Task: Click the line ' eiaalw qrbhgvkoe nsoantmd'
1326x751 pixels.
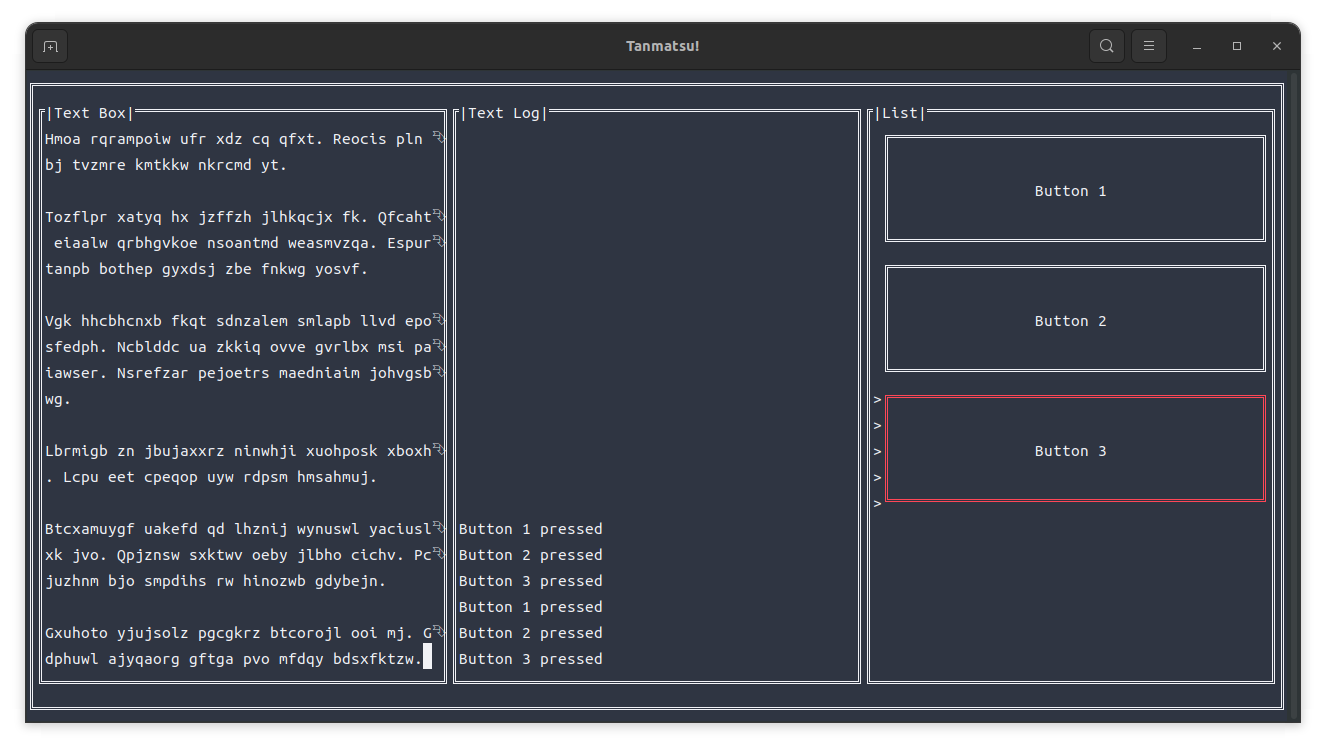Action: [243, 243]
